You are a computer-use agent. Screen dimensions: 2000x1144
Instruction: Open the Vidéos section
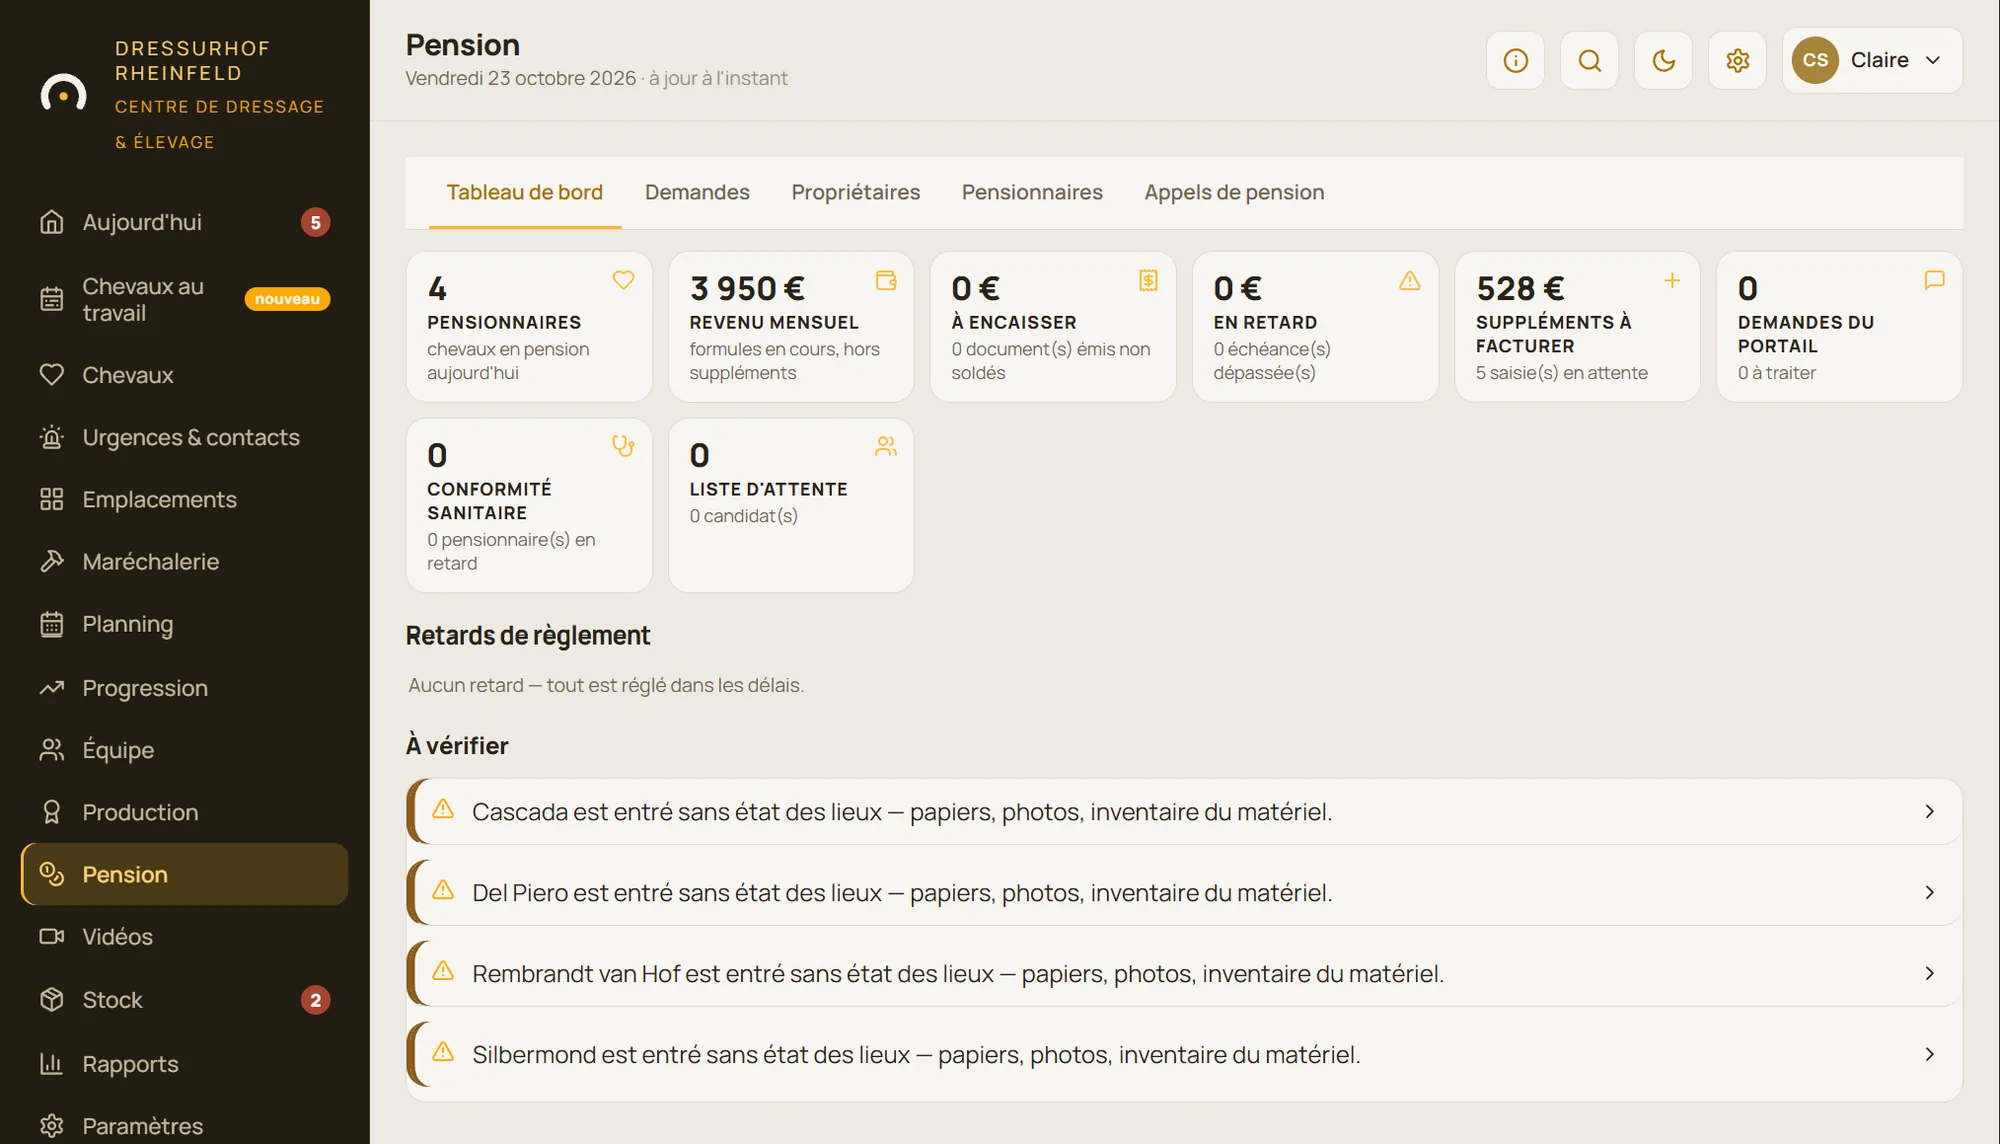pyautogui.click(x=184, y=936)
